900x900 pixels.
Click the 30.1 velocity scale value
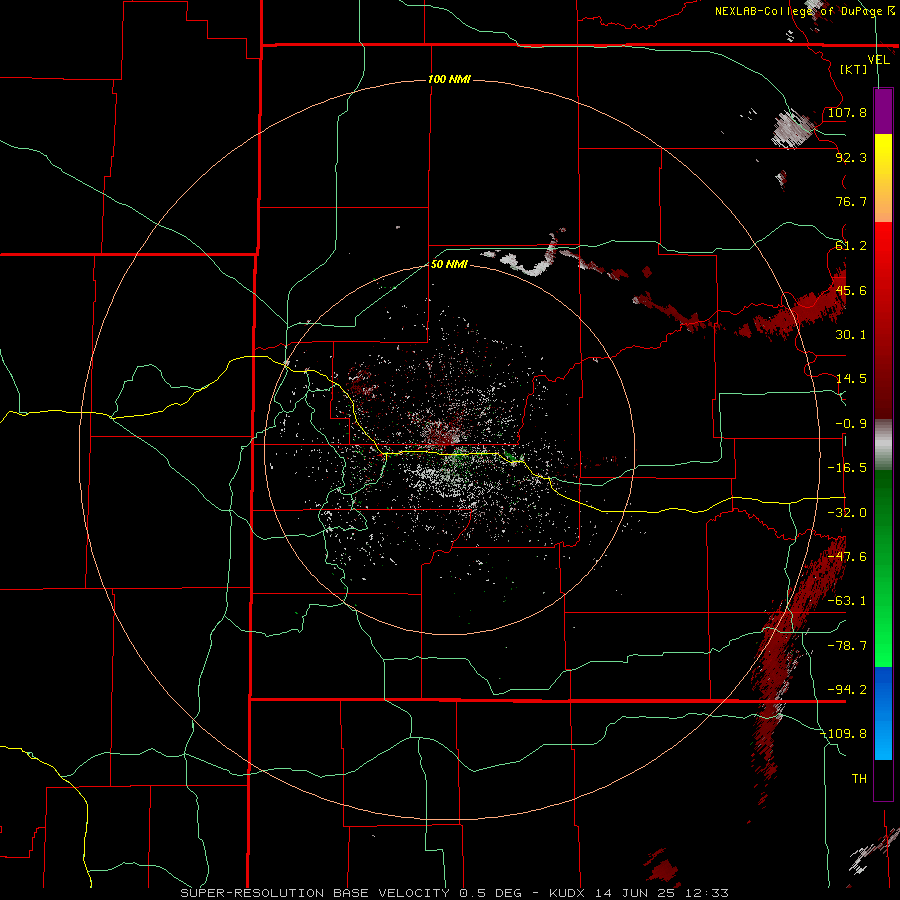[851, 335]
